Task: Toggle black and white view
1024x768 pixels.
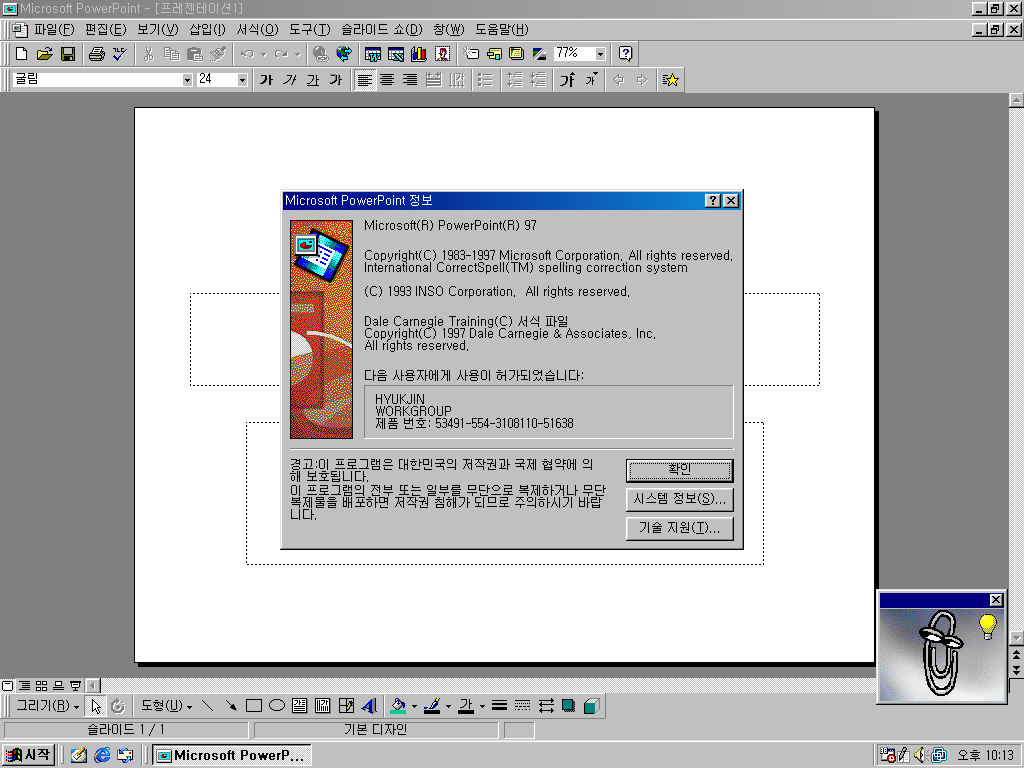Action: 539,54
